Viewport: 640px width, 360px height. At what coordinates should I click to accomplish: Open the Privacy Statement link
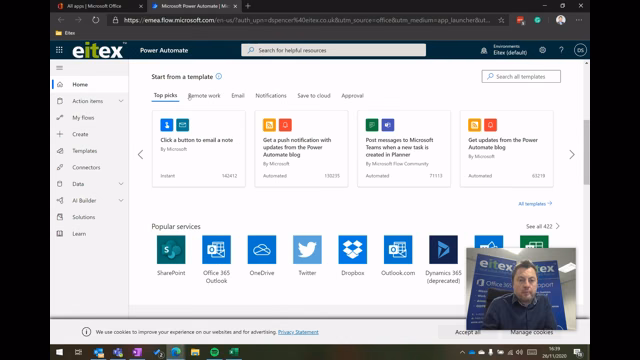298,332
